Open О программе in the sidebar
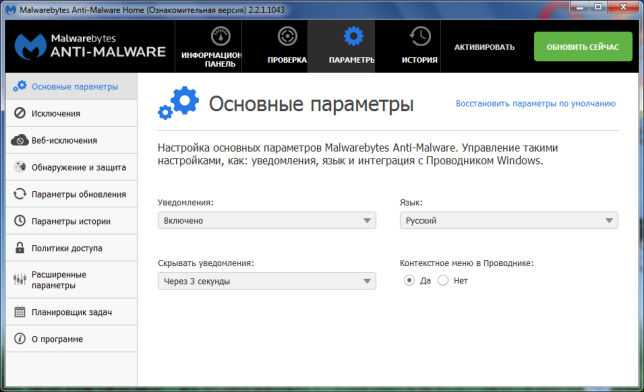Image resolution: width=644 pixels, height=392 pixels. (x=72, y=339)
